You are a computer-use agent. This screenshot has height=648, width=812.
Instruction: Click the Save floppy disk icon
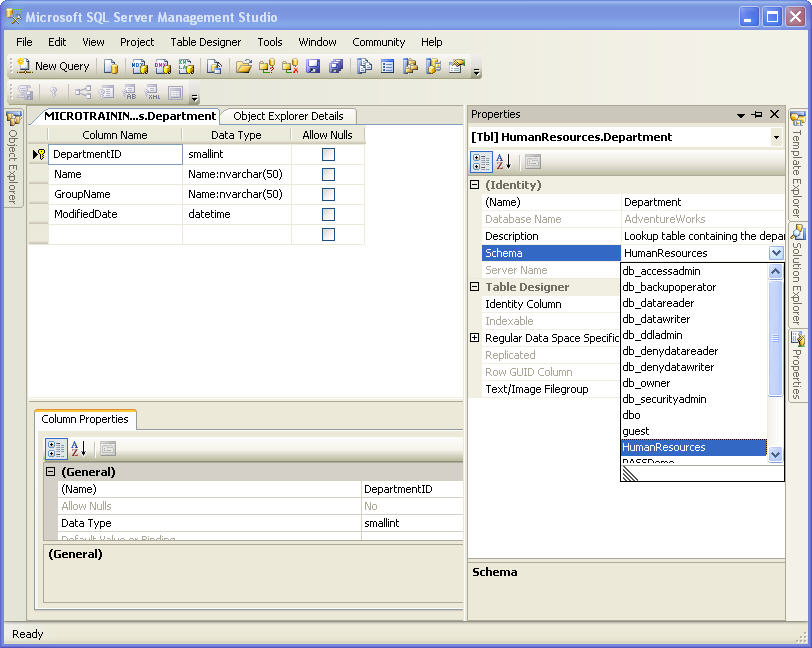pos(313,66)
